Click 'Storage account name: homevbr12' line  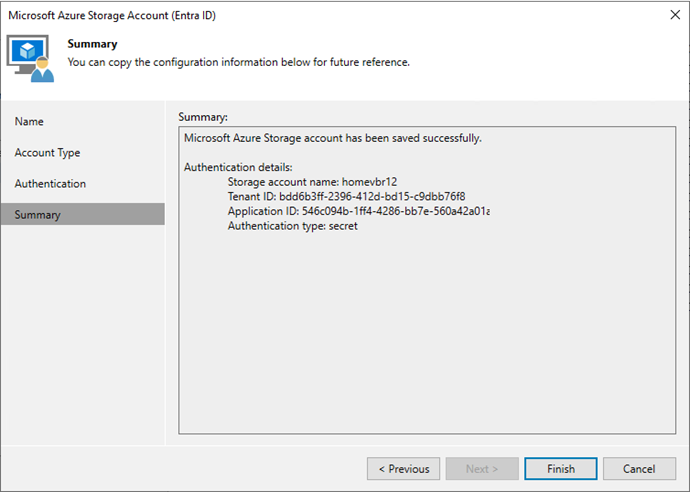click(312, 182)
